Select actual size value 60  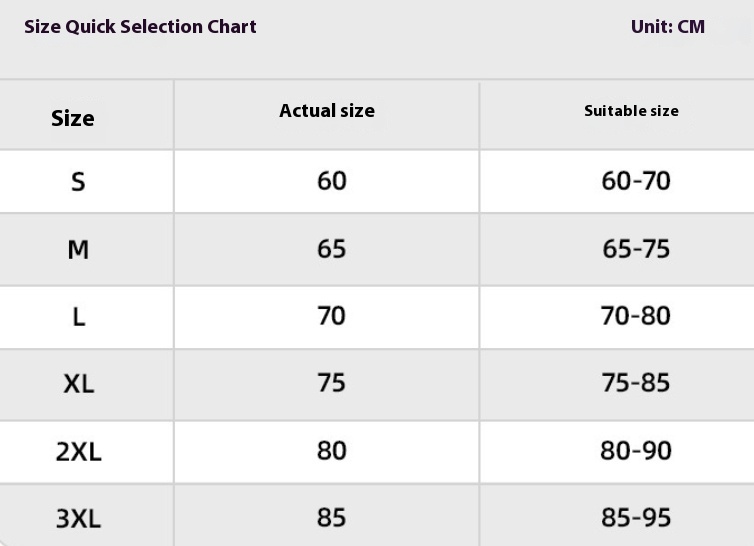pyautogui.click(x=331, y=180)
